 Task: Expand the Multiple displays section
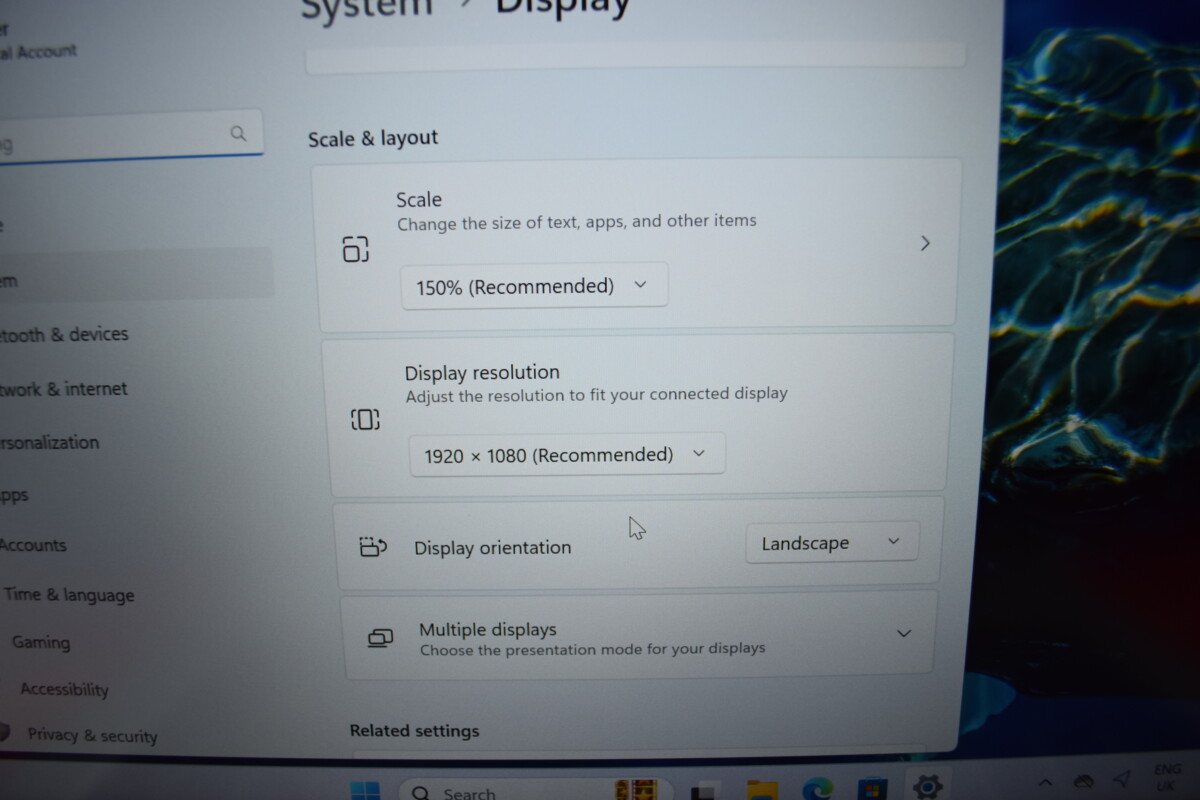tap(904, 633)
